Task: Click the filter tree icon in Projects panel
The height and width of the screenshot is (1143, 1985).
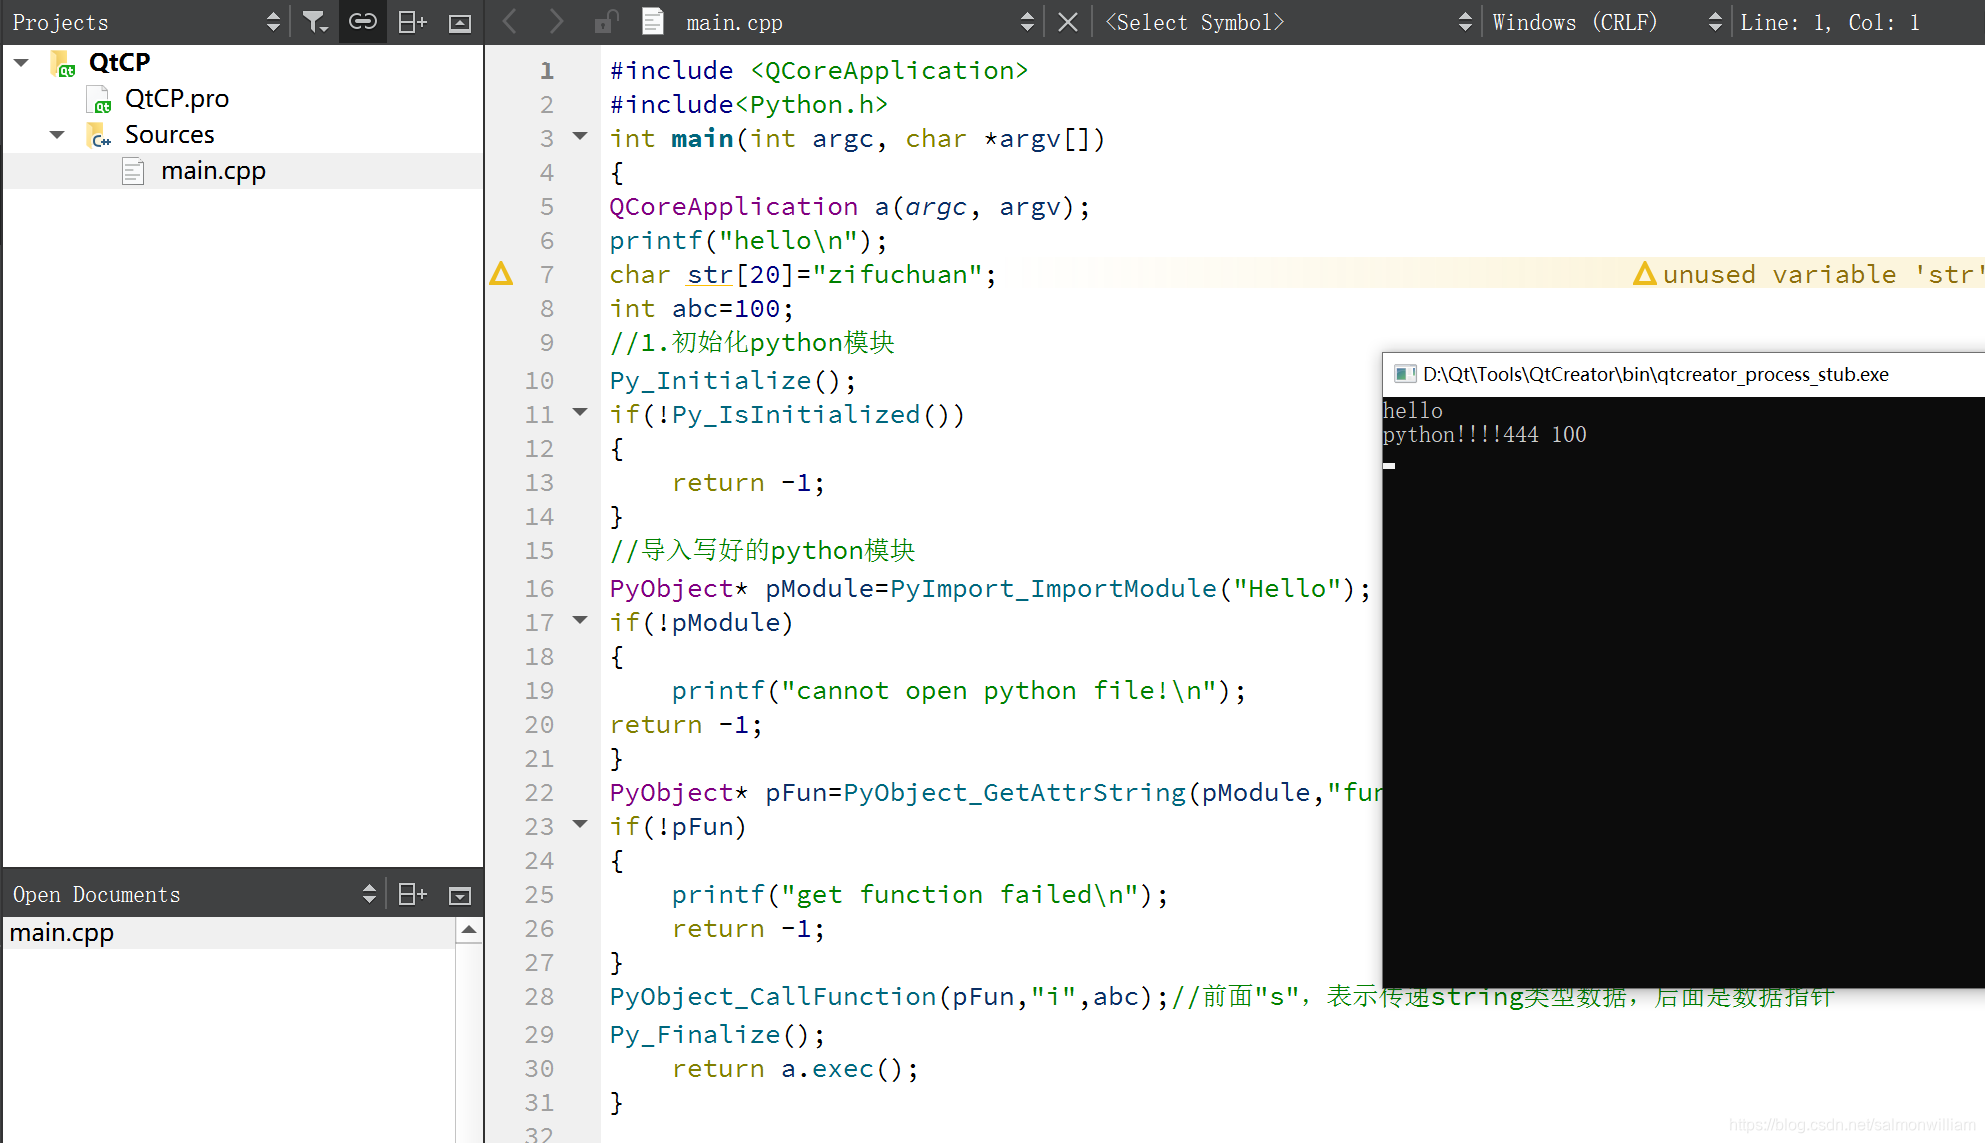Action: [x=315, y=22]
